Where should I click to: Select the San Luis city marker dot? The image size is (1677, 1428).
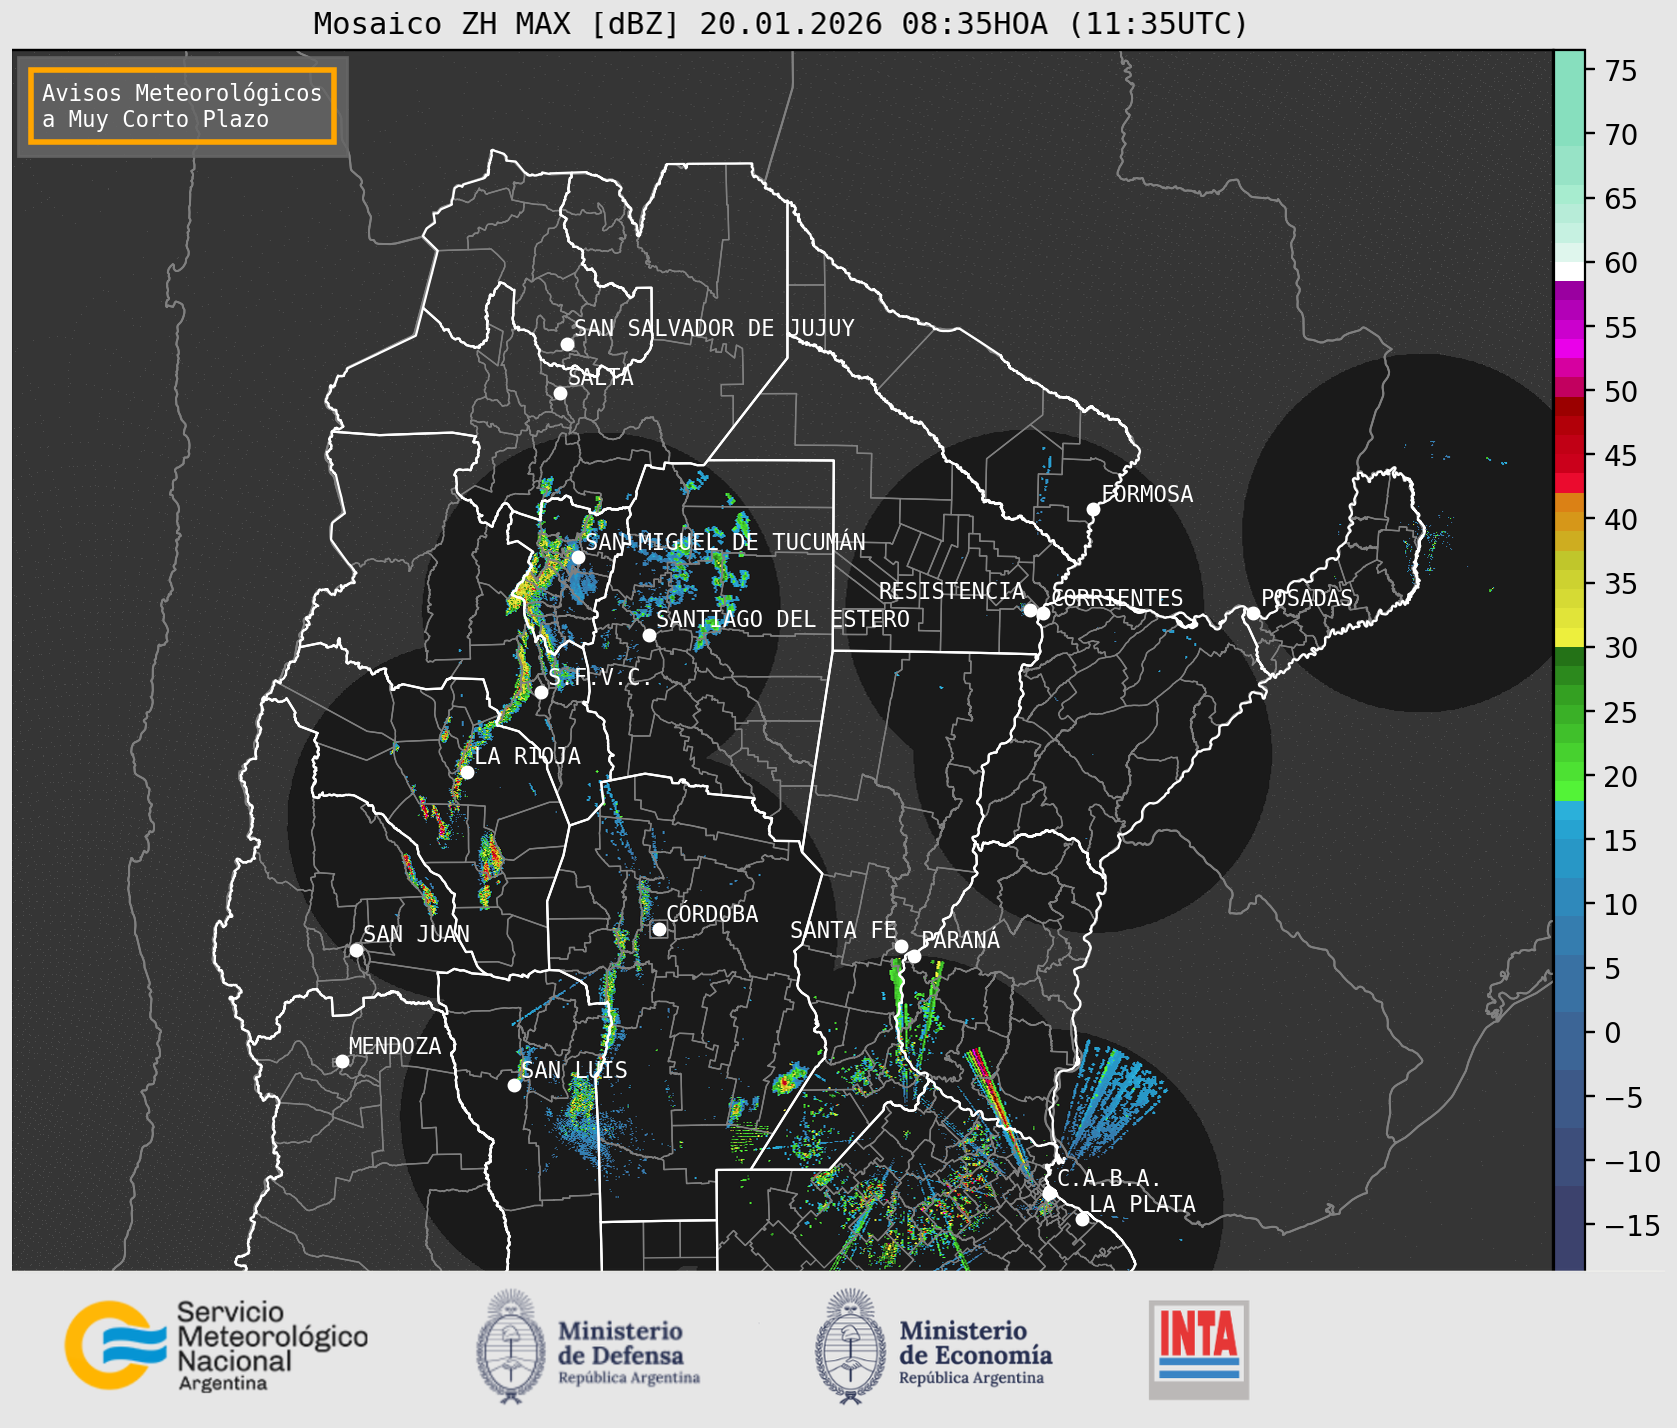point(514,1085)
